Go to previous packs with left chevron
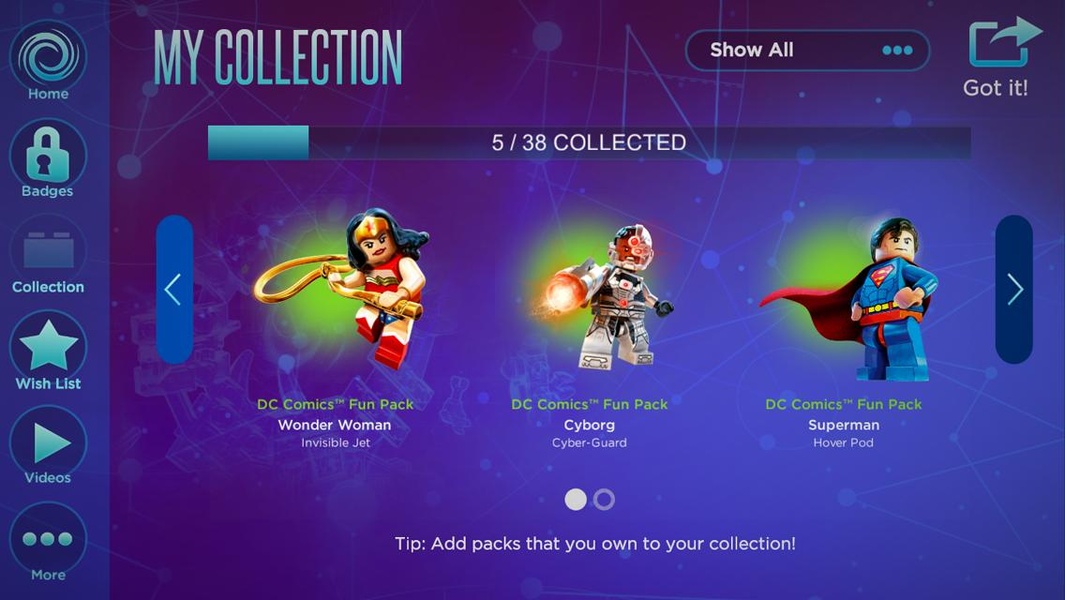The height and width of the screenshot is (600, 1065). [x=175, y=289]
